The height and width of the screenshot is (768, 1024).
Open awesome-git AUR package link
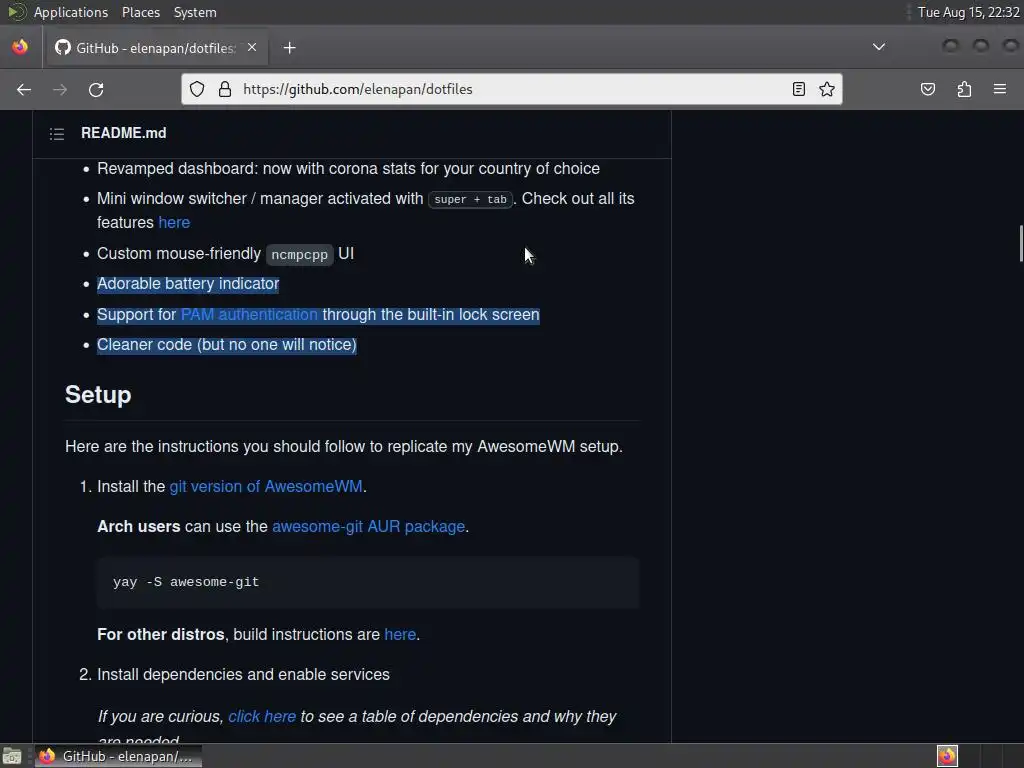[x=368, y=526]
